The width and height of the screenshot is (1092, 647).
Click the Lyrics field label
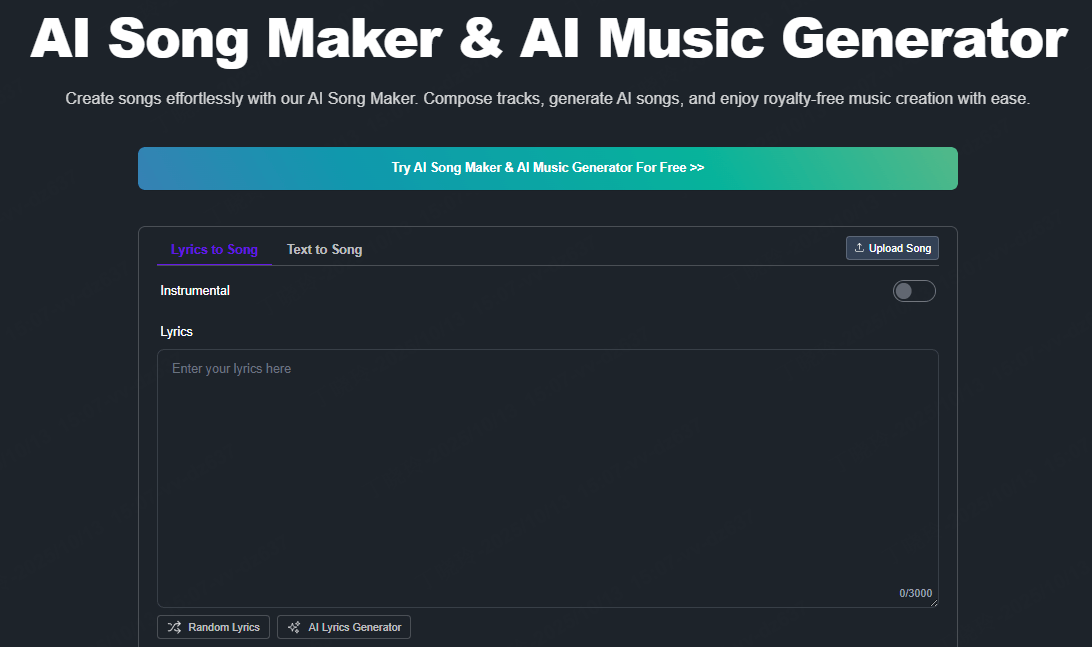pyautogui.click(x=176, y=331)
